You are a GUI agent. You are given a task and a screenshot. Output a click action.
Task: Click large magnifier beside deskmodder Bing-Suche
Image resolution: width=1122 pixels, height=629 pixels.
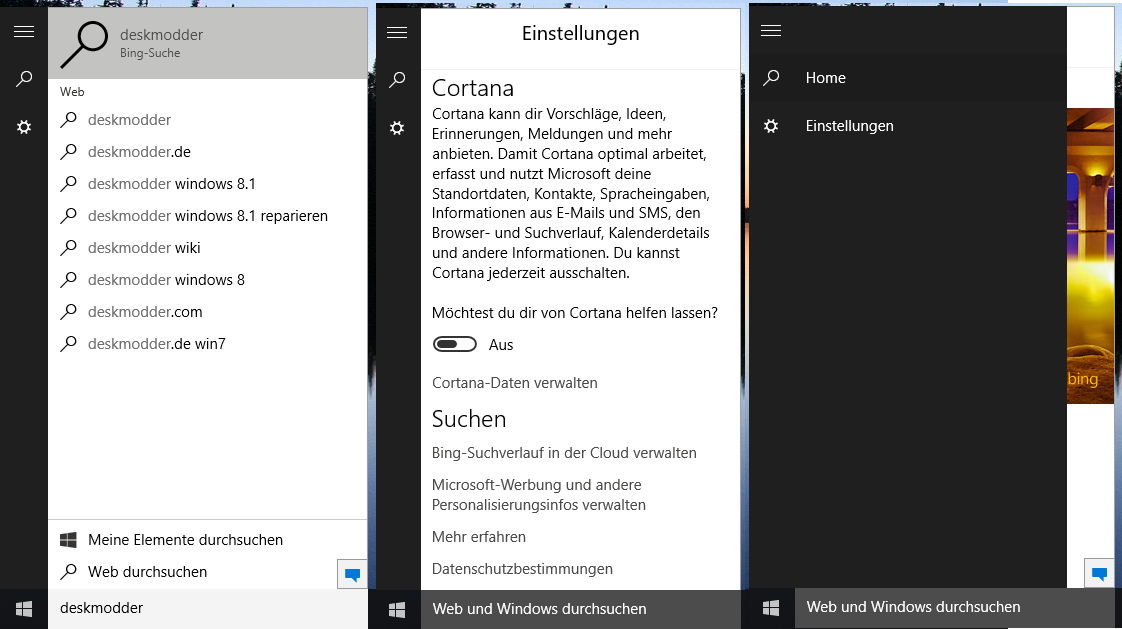point(84,44)
